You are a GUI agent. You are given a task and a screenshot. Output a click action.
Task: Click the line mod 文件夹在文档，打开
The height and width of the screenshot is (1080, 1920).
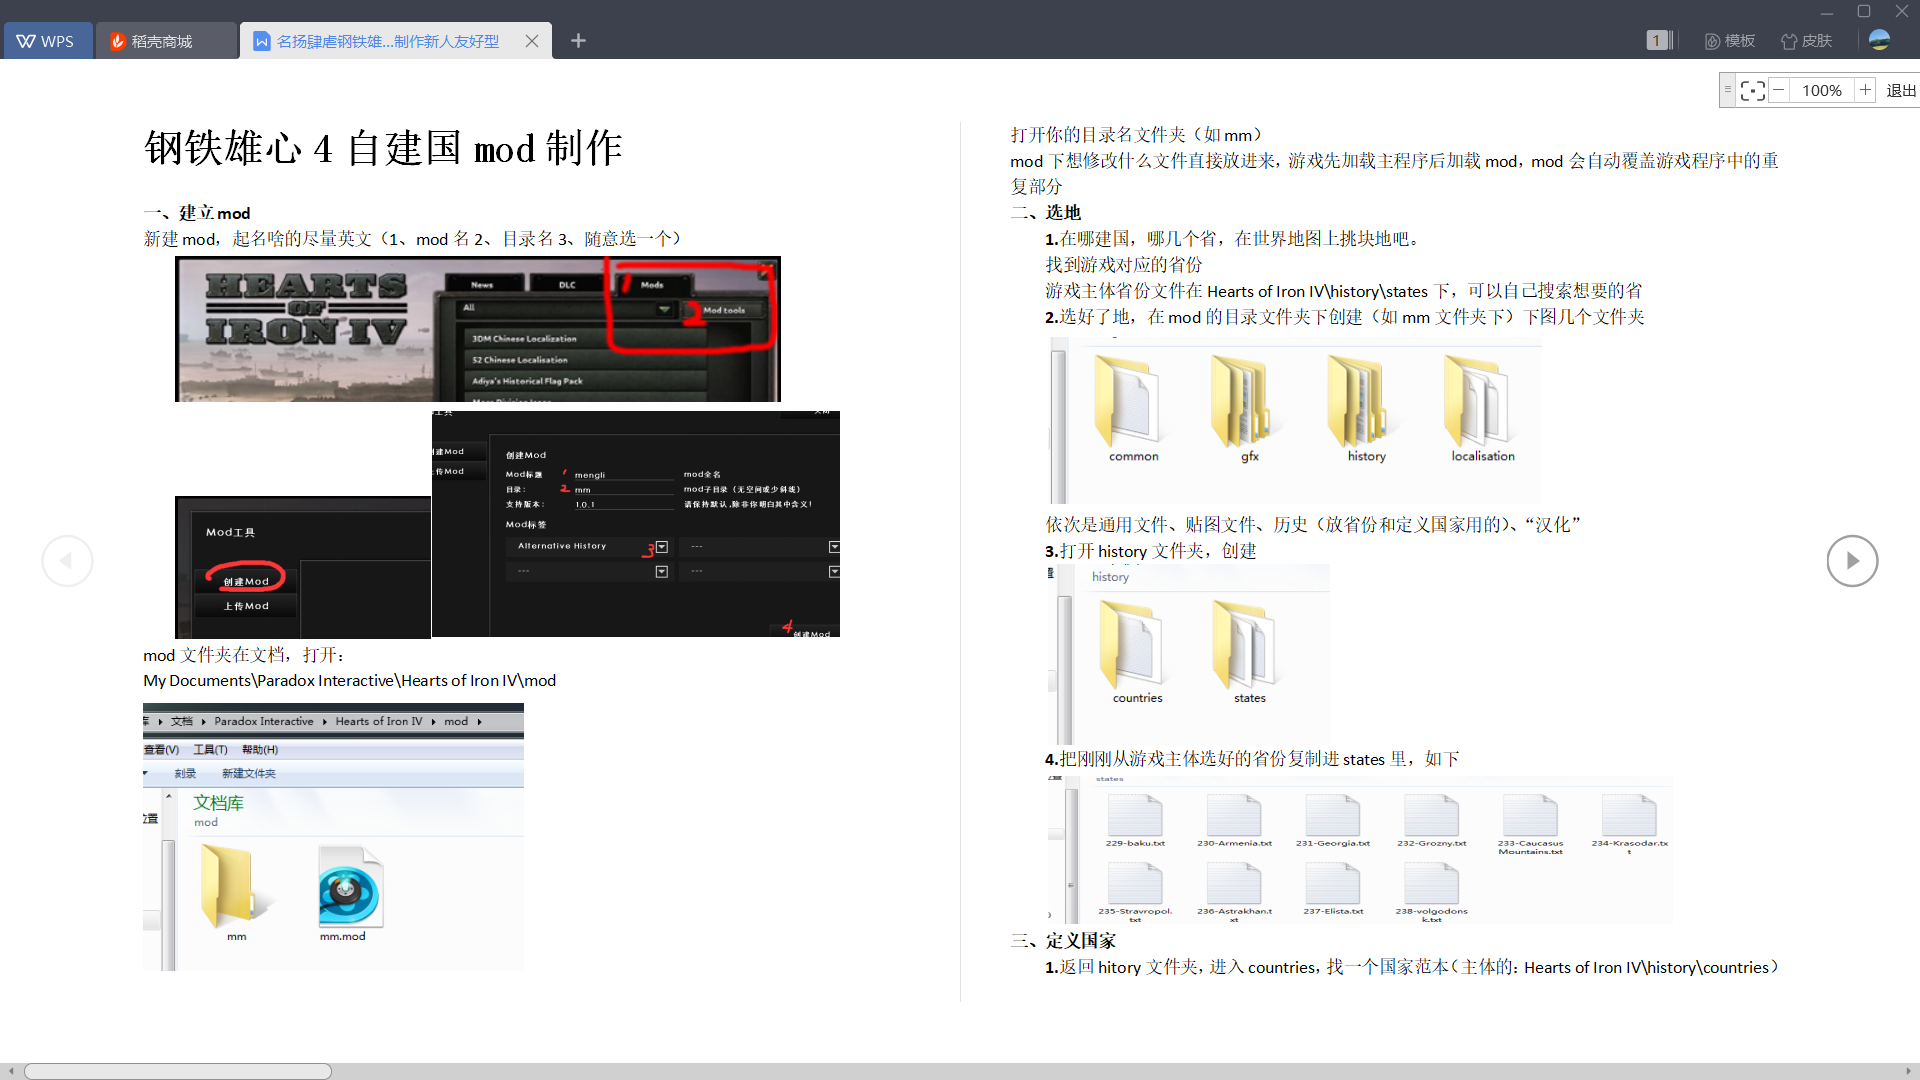tap(245, 655)
